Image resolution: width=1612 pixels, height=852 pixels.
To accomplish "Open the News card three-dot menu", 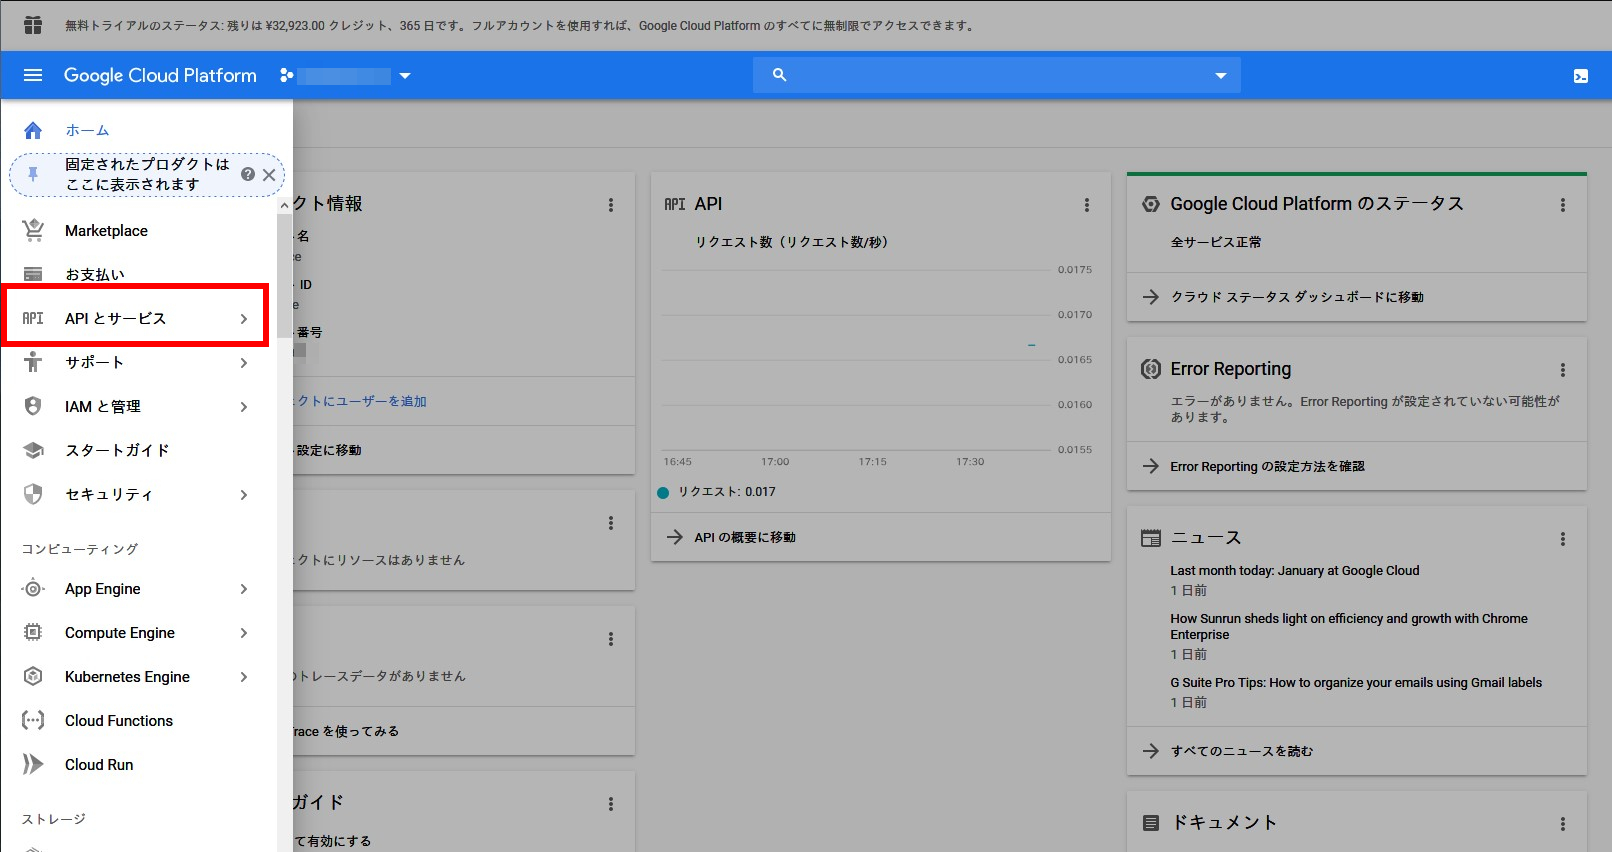I will (1562, 539).
